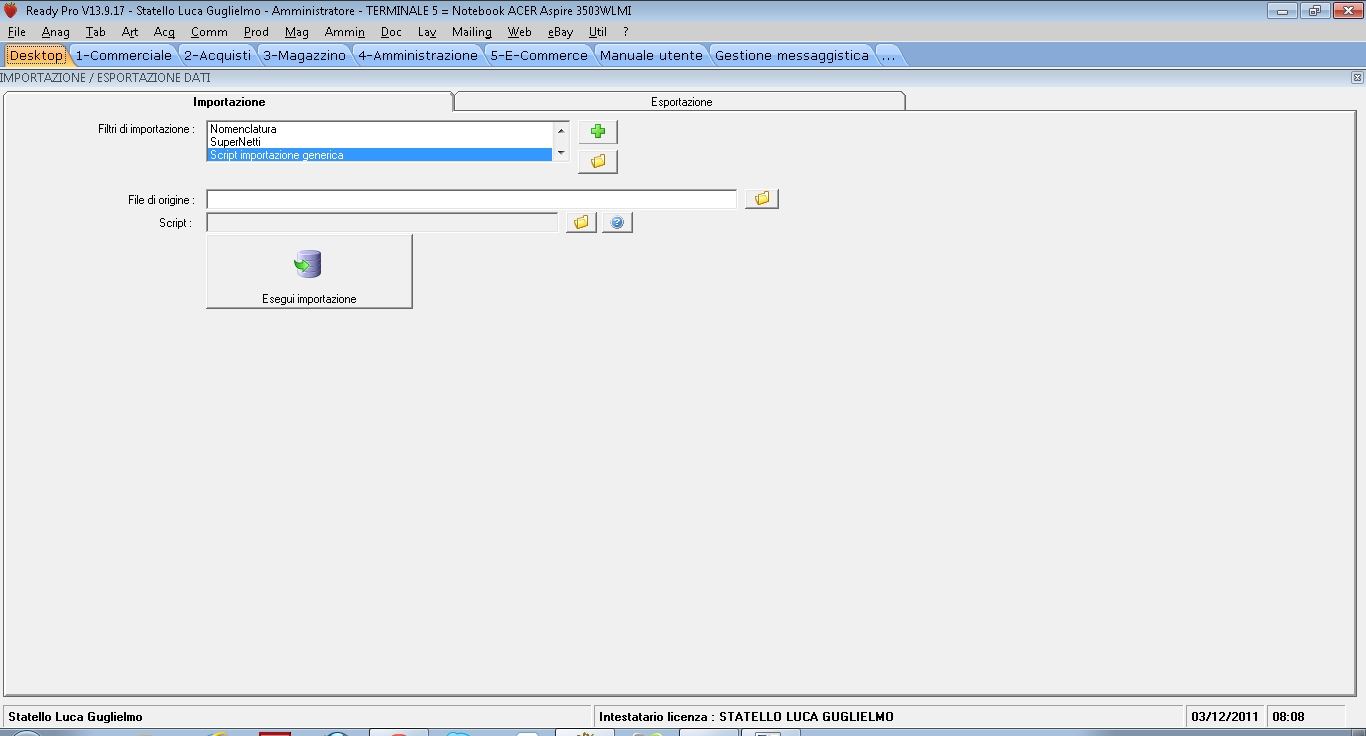The height and width of the screenshot is (736, 1366).
Task: Select the Importazione tab
Action: click(x=229, y=102)
